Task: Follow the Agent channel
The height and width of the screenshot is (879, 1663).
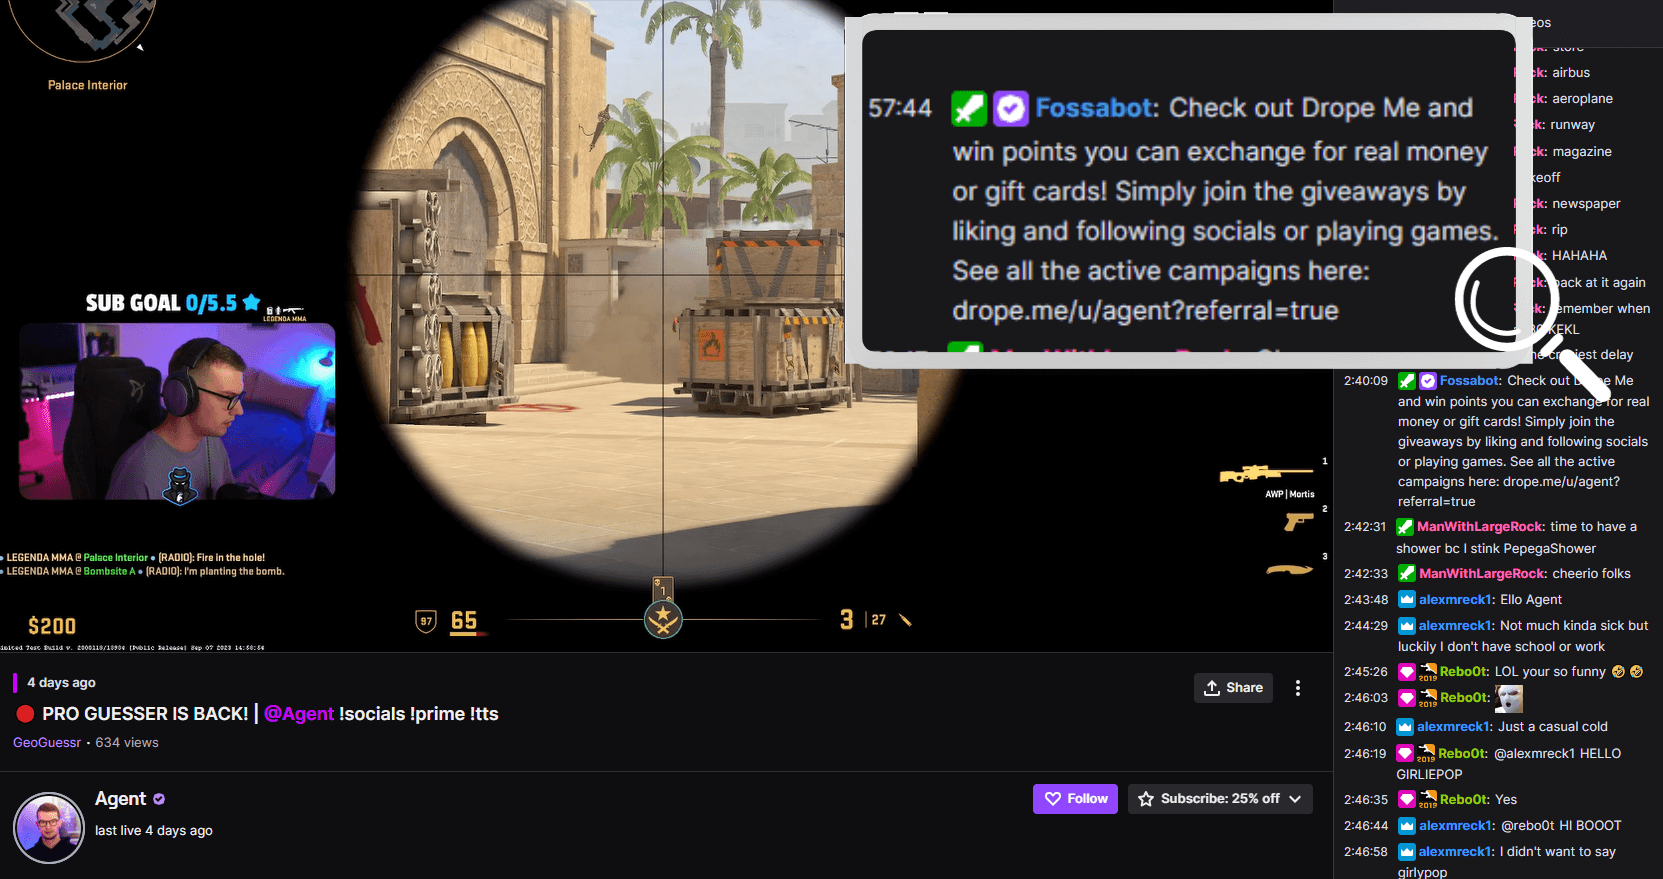Action: pos(1075,799)
